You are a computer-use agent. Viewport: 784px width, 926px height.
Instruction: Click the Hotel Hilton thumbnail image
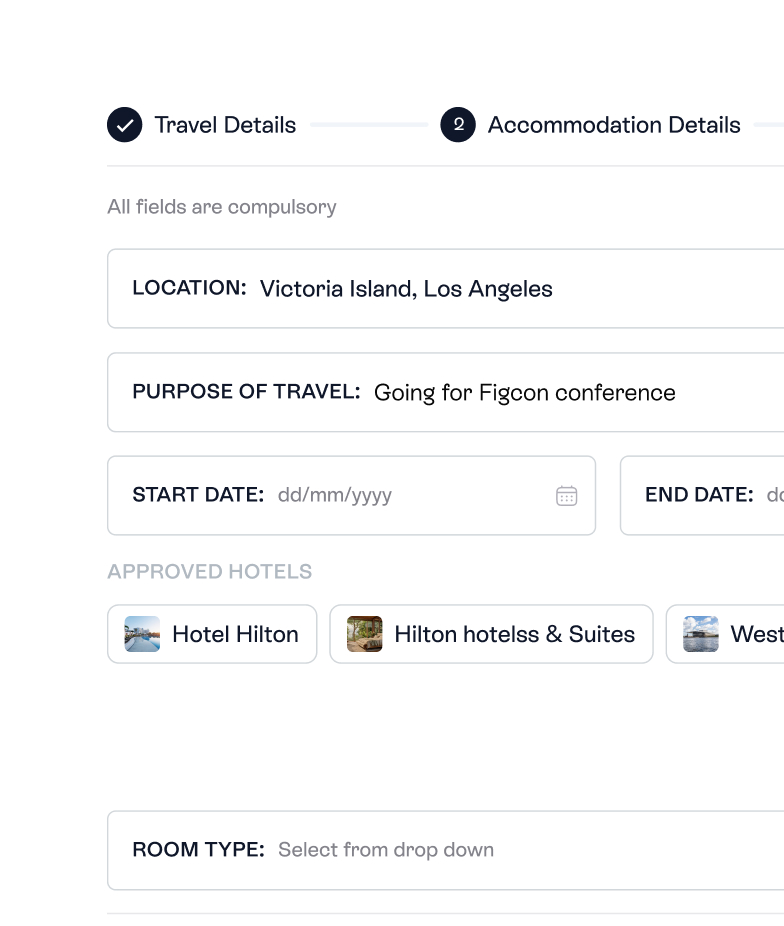point(142,634)
